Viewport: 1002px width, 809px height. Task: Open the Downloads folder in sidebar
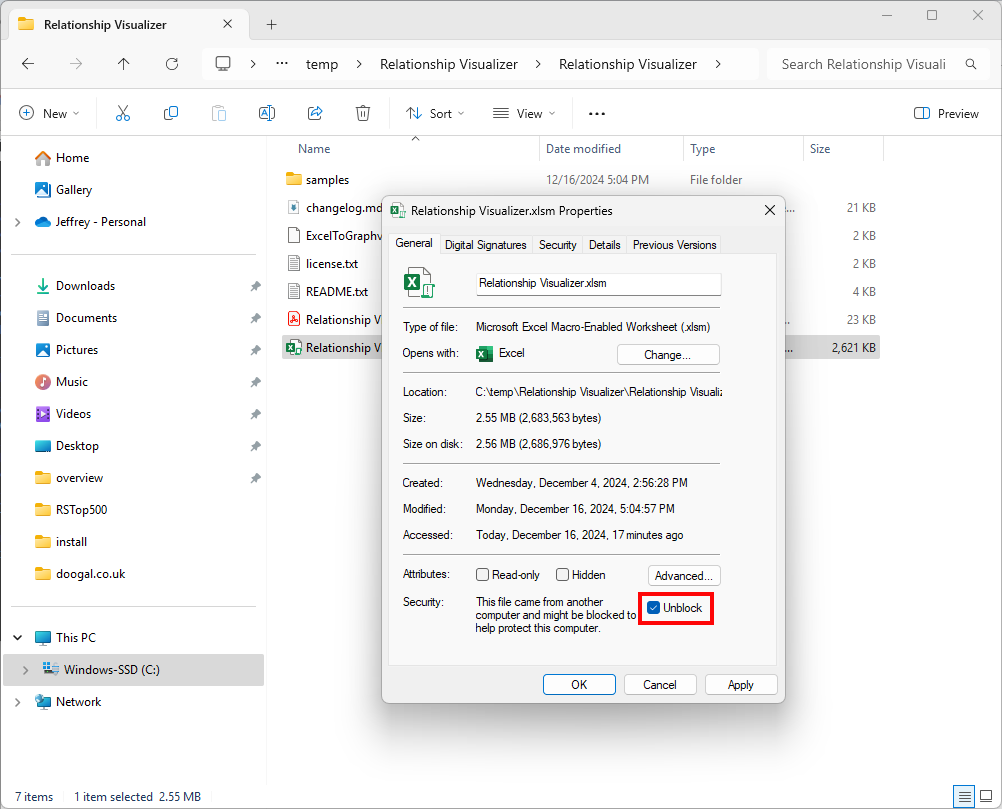point(85,286)
